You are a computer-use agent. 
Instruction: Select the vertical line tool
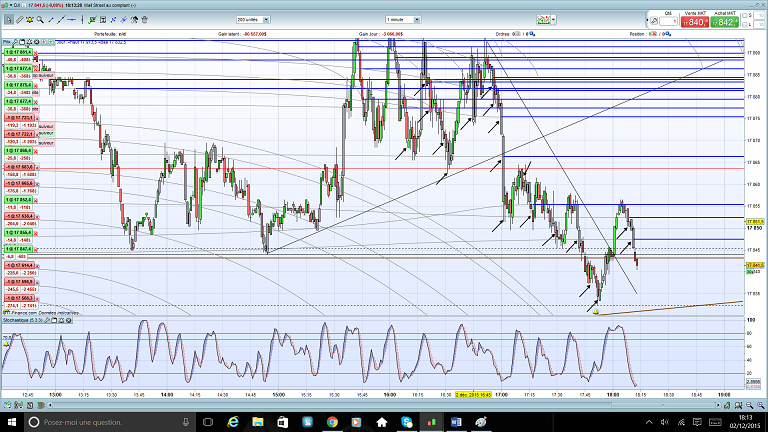(82, 20)
